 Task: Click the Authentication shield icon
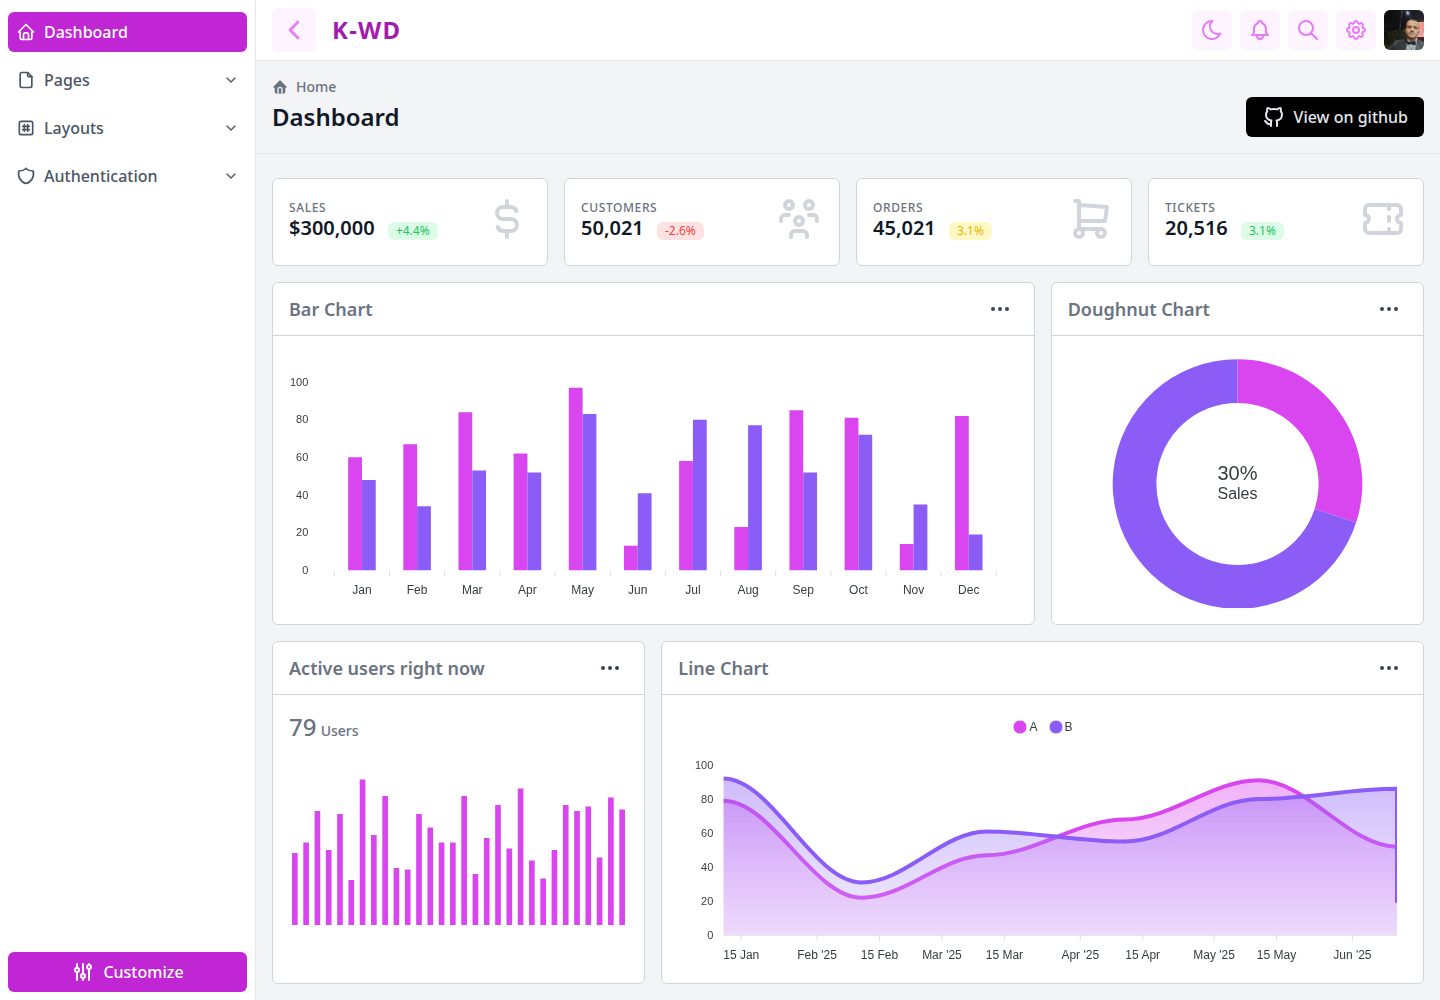[x=26, y=176]
